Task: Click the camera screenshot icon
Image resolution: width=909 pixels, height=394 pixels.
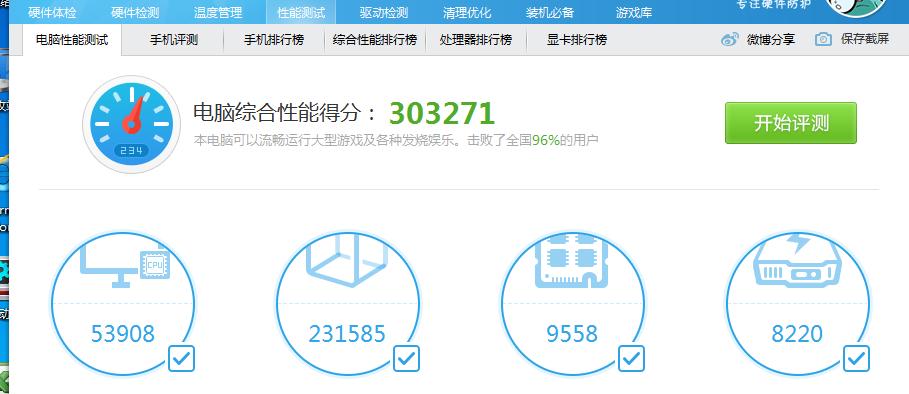Action: click(823, 39)
